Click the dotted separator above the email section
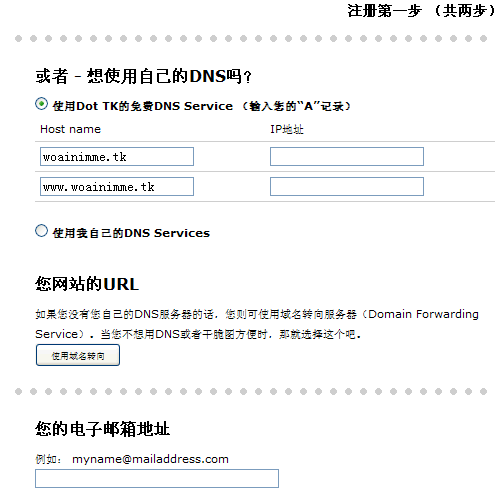The width and height of the screenshot is (495, 500). point(251,391)
